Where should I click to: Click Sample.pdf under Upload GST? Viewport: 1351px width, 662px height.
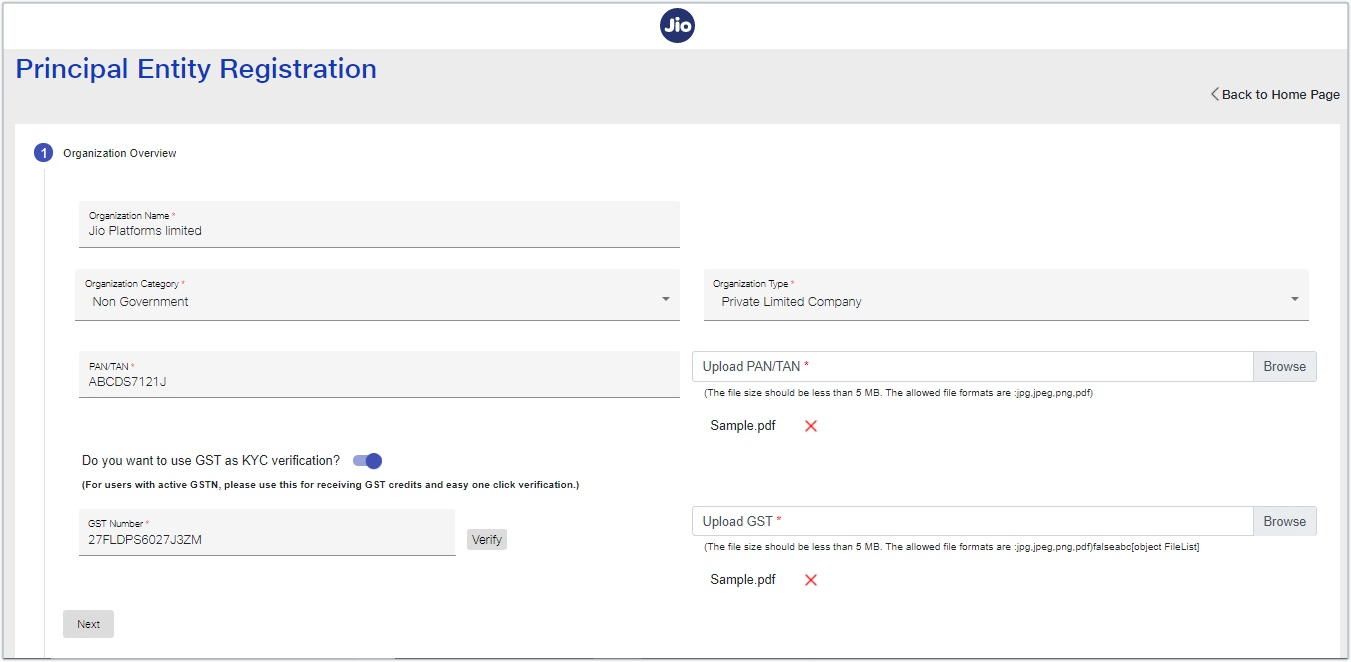pos(743,580)
